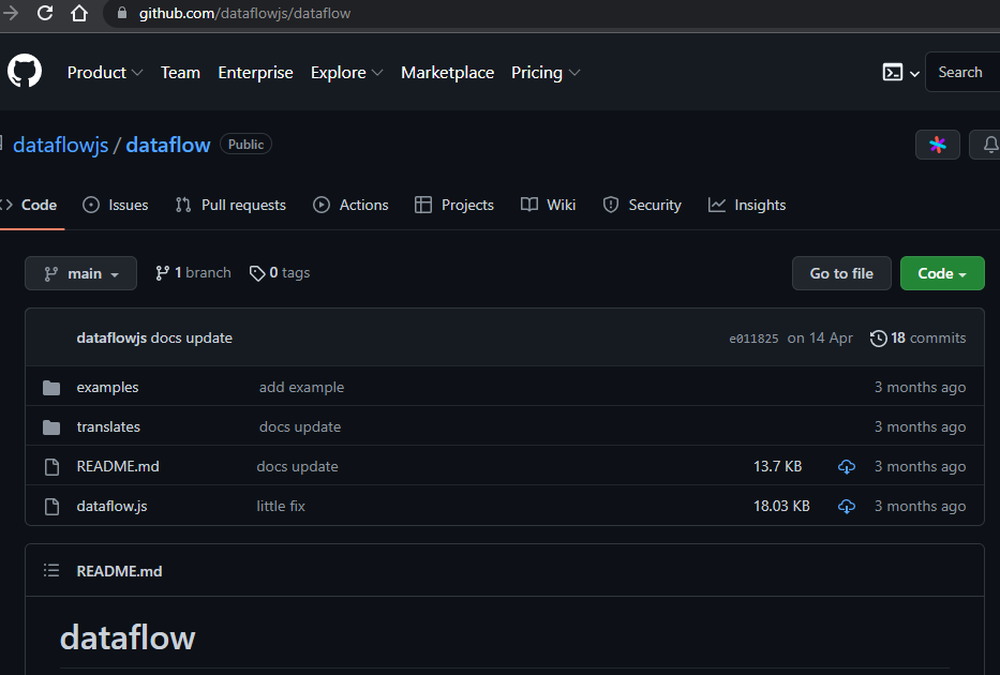Download README.md via the cloud icon
The height and width of the screenshot is (675, 1000).
tap(846, 467)
